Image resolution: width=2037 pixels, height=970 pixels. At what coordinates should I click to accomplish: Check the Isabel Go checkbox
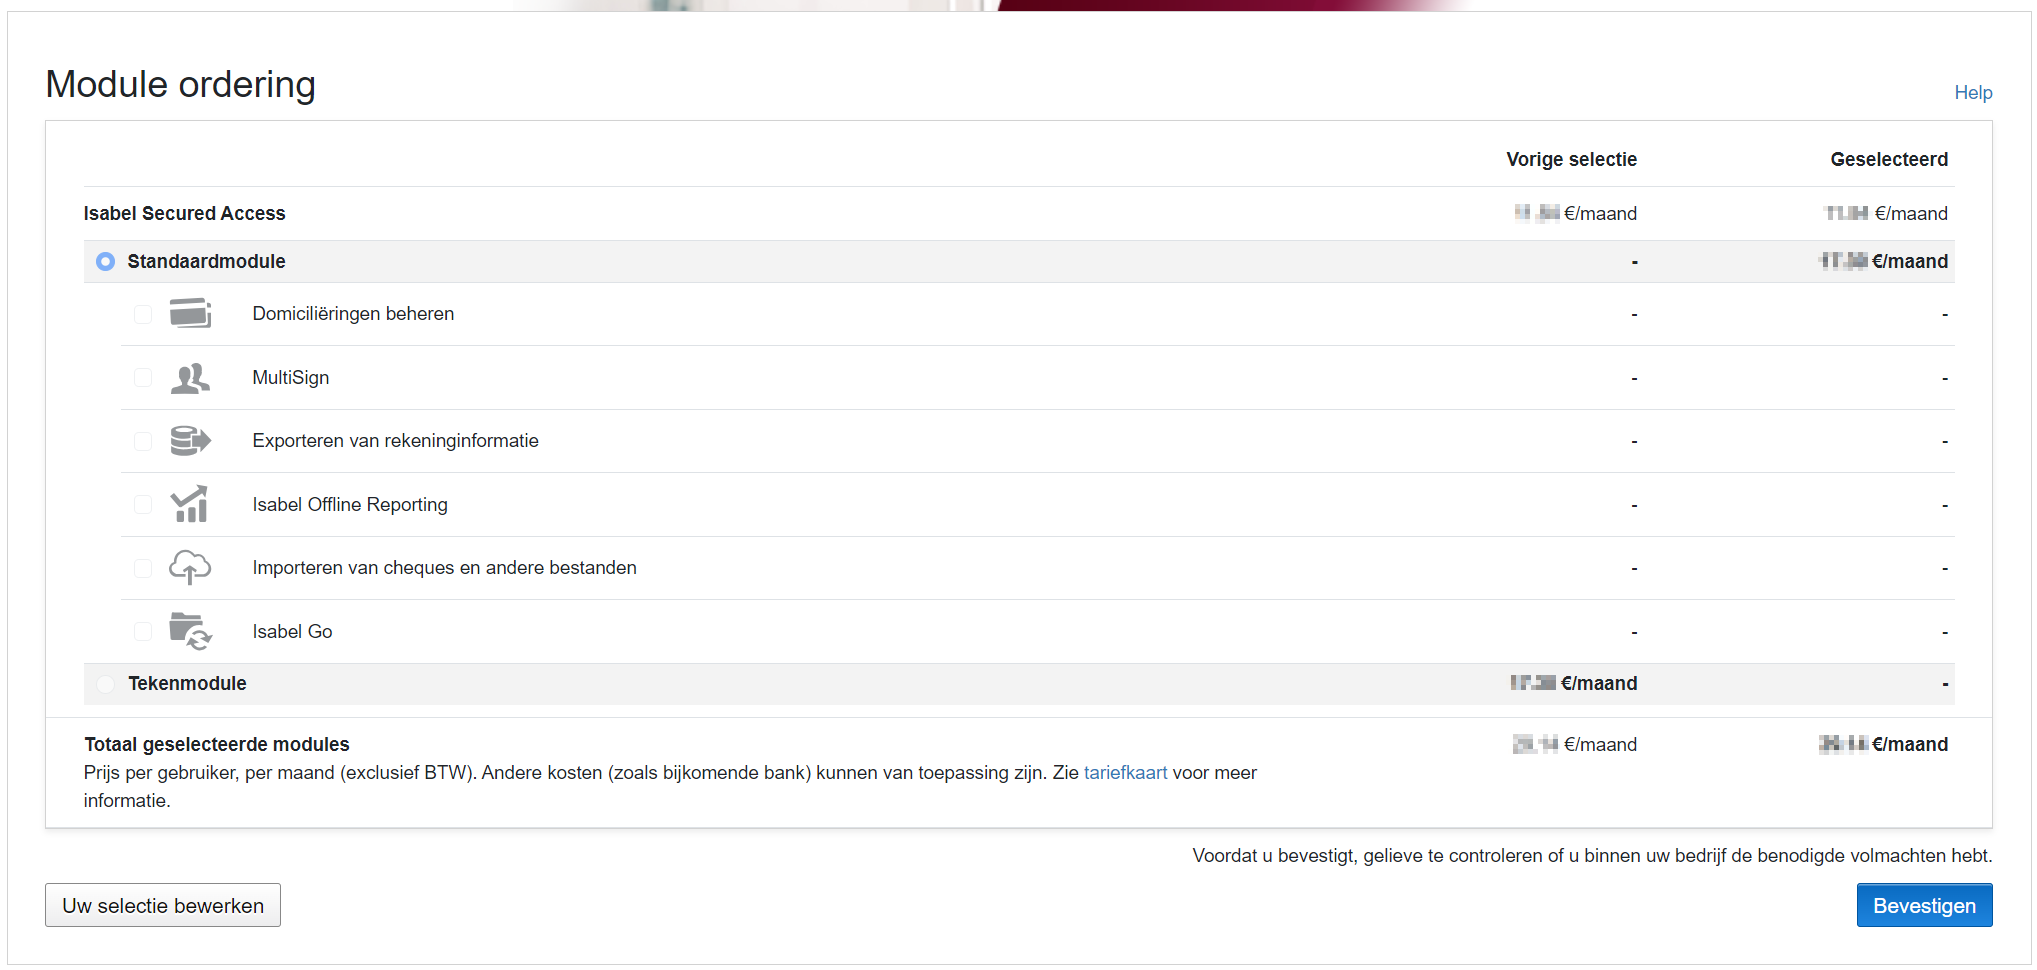pyautogui.click(x=143, y=632)
